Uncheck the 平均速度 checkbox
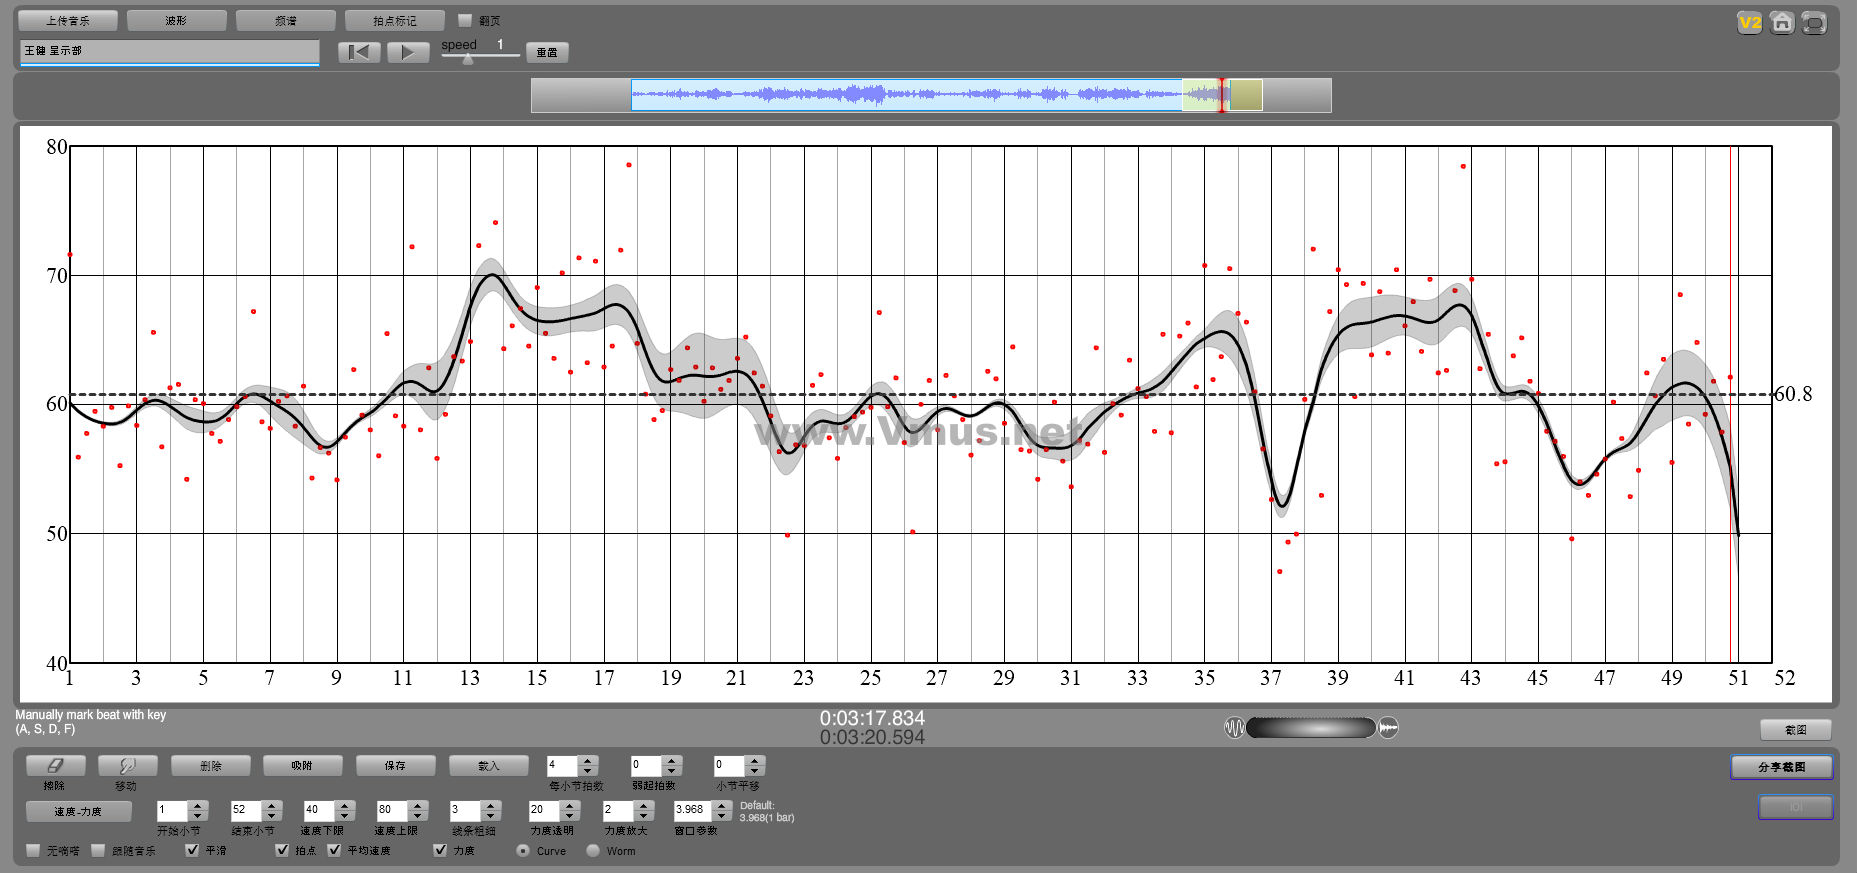The image size is (1857, 873). tap(334, 850)
